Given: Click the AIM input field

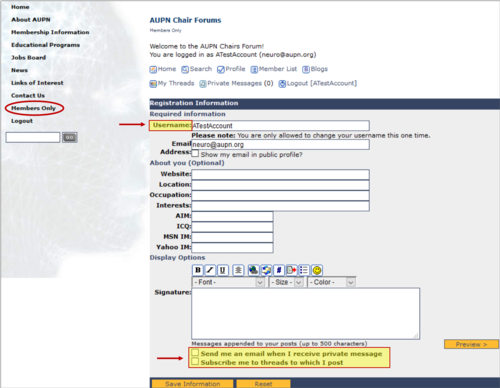Looking at the screenshot, I should pos(232,217).
